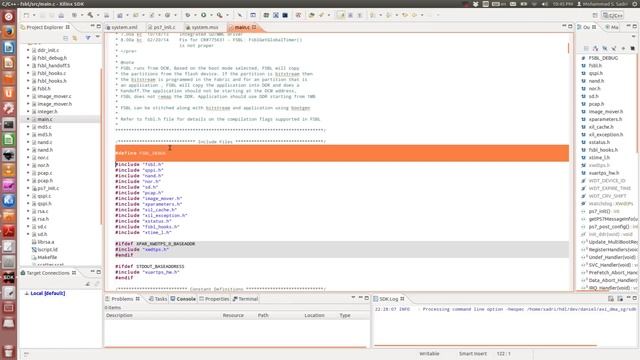Click Description column header in Problems
The image size is (640, 360).
click(119, 316)
